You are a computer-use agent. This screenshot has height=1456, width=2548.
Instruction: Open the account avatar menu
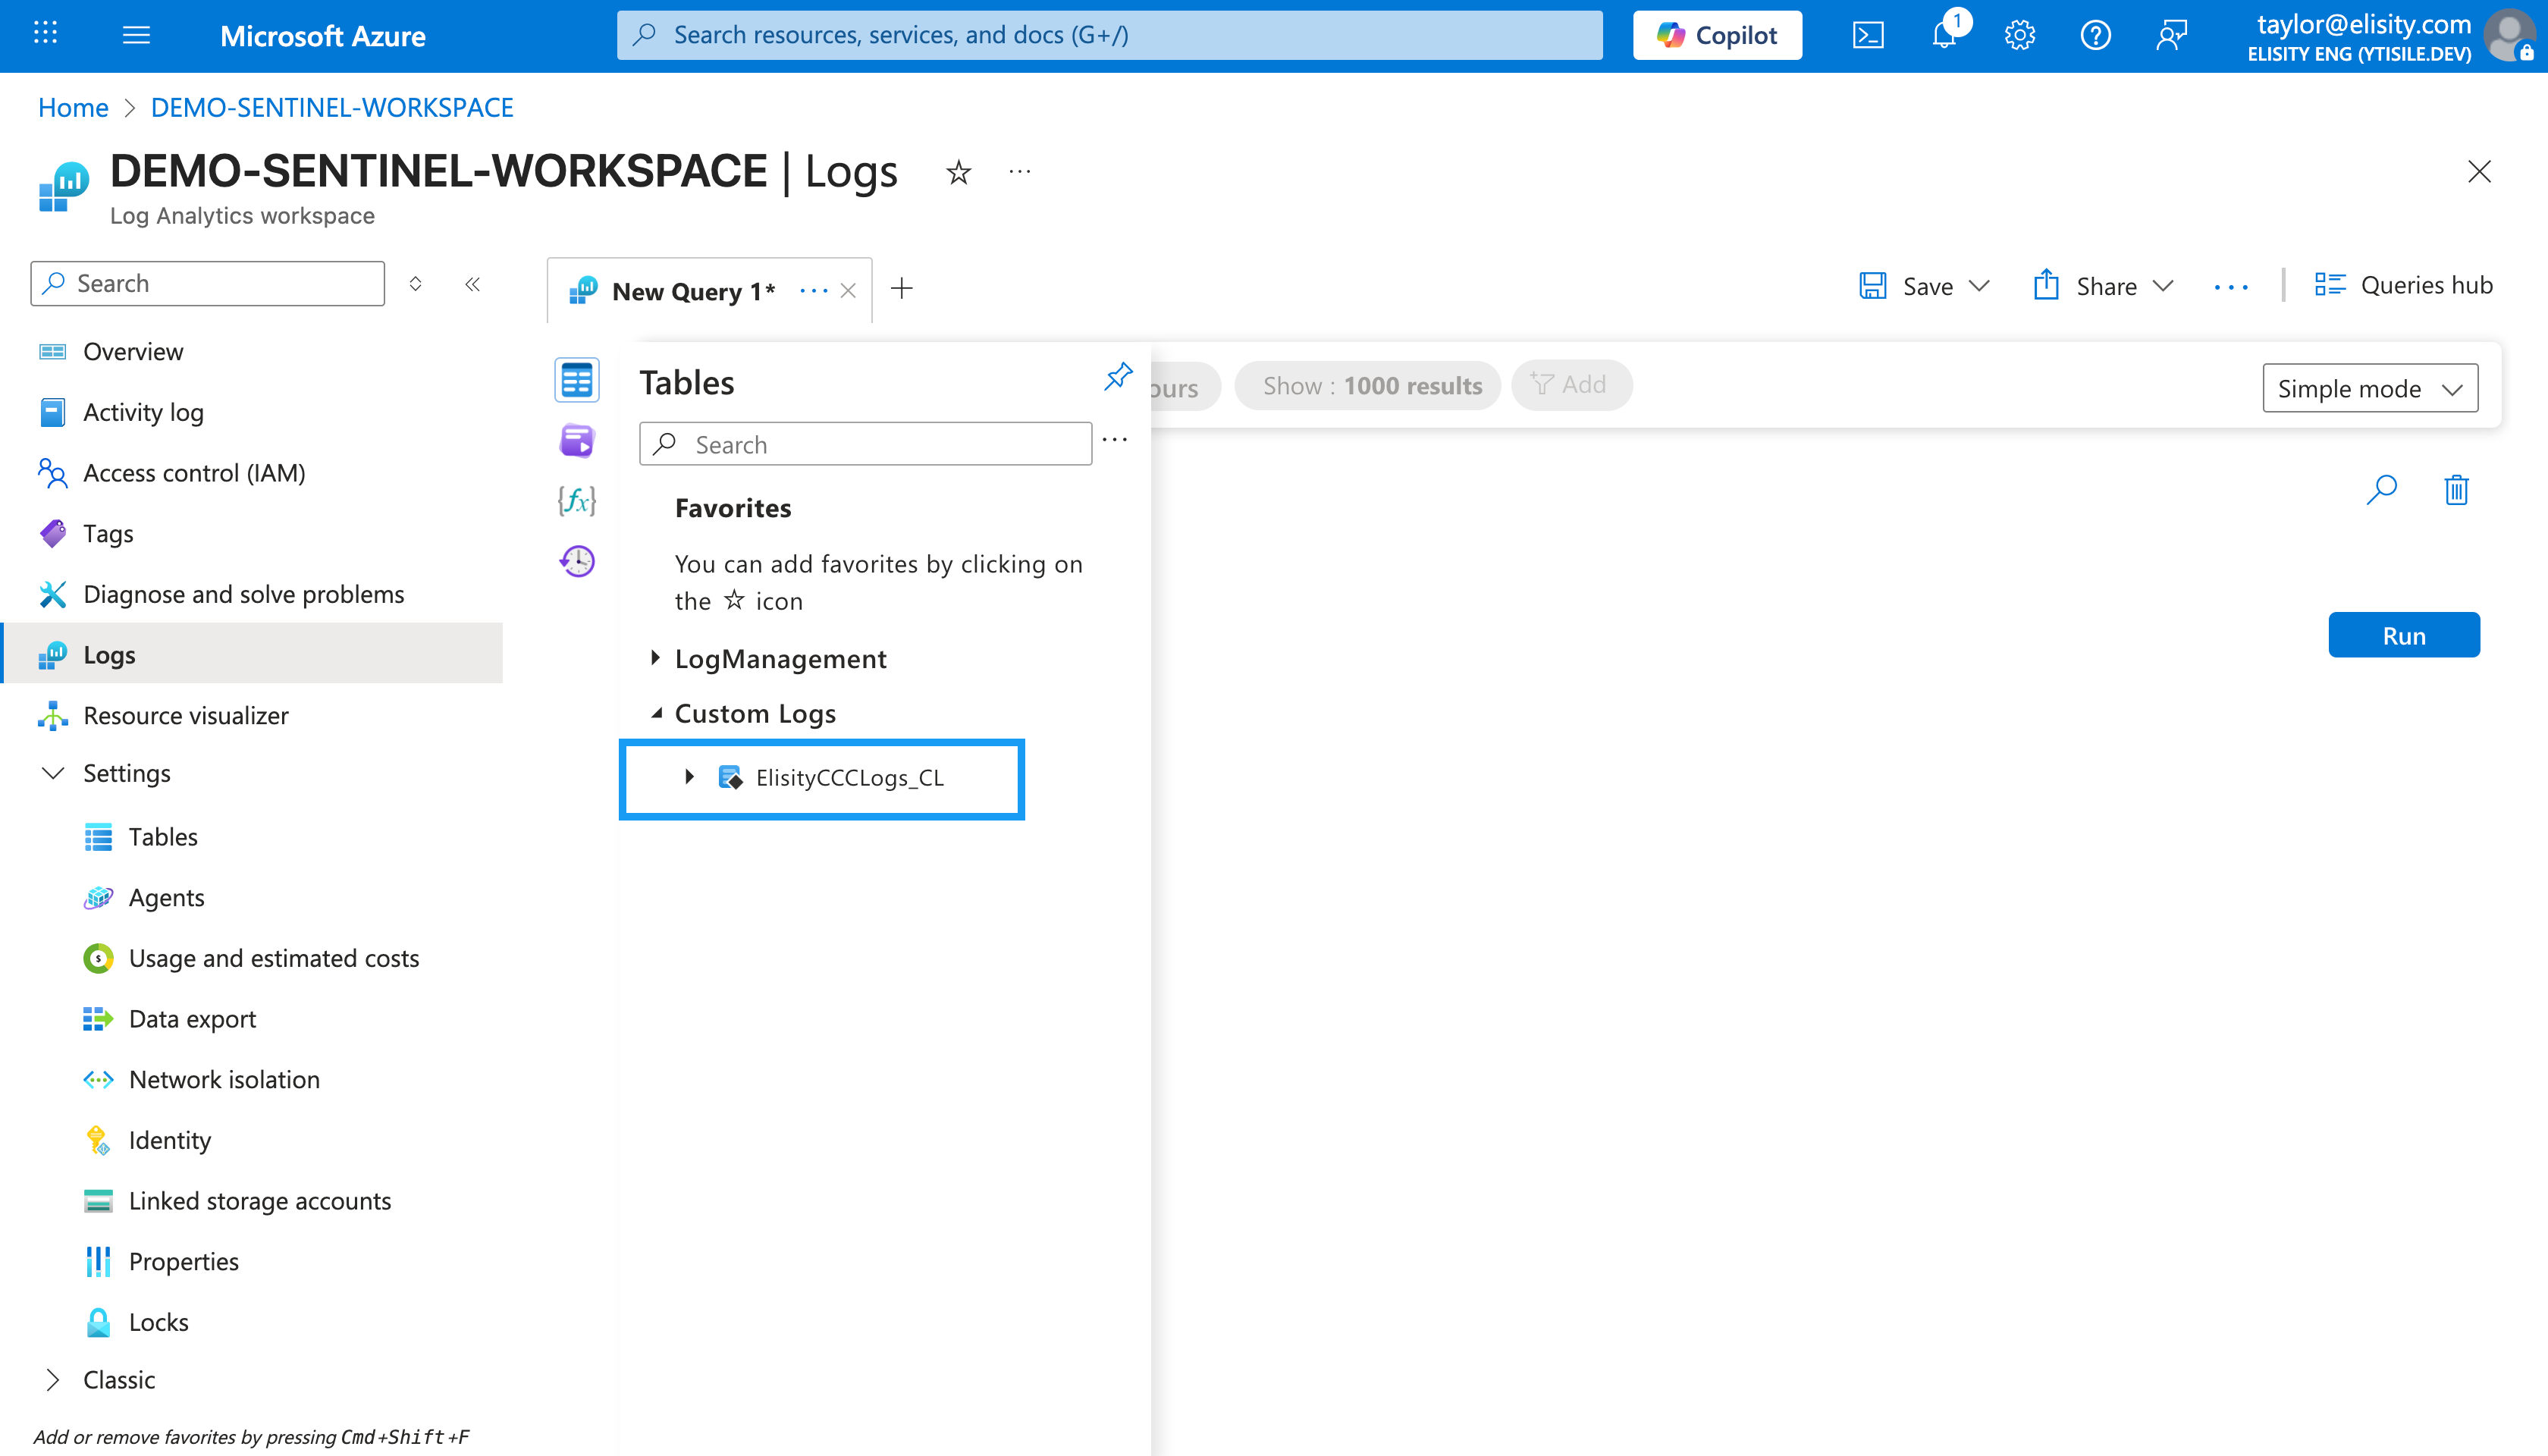(x=2509, y=36)
